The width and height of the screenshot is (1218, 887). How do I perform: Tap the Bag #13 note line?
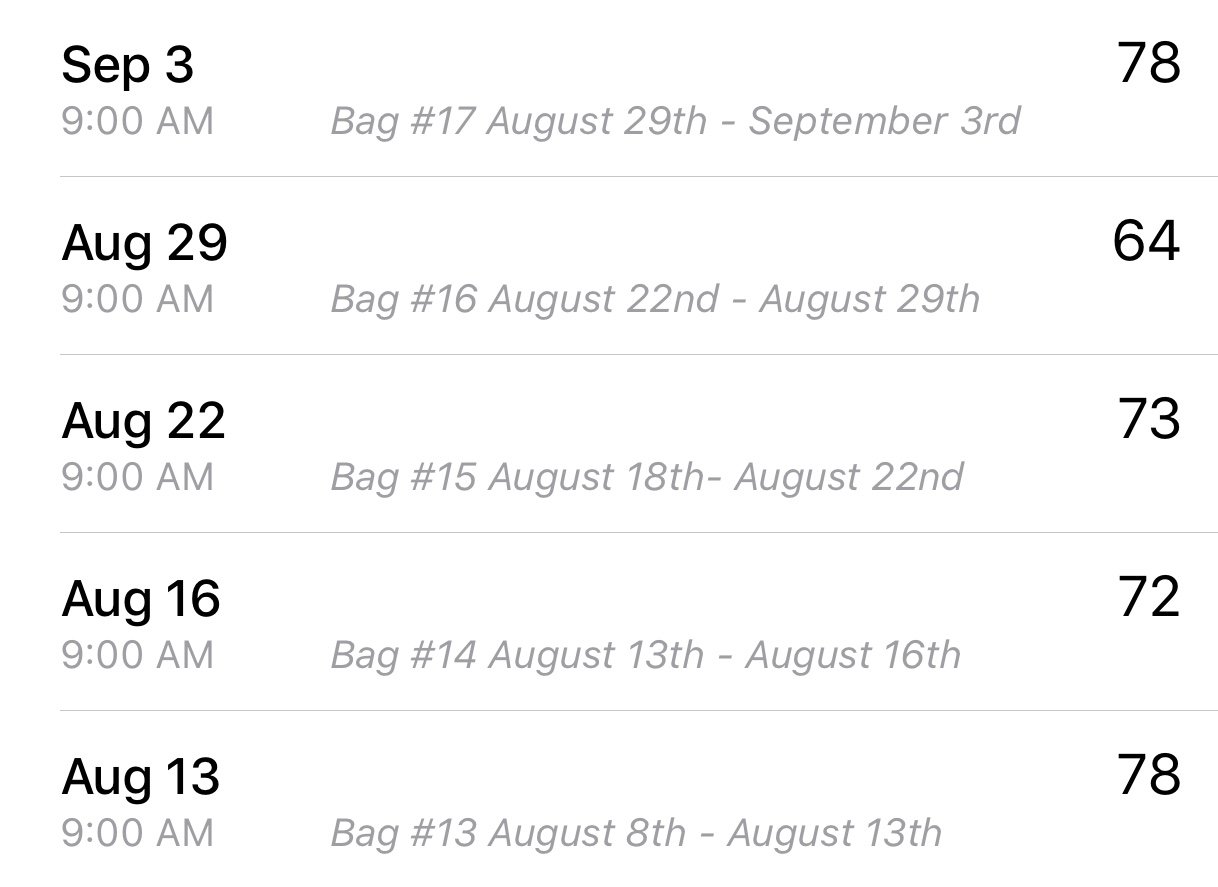pyautogui.click(x=636, y=833)
